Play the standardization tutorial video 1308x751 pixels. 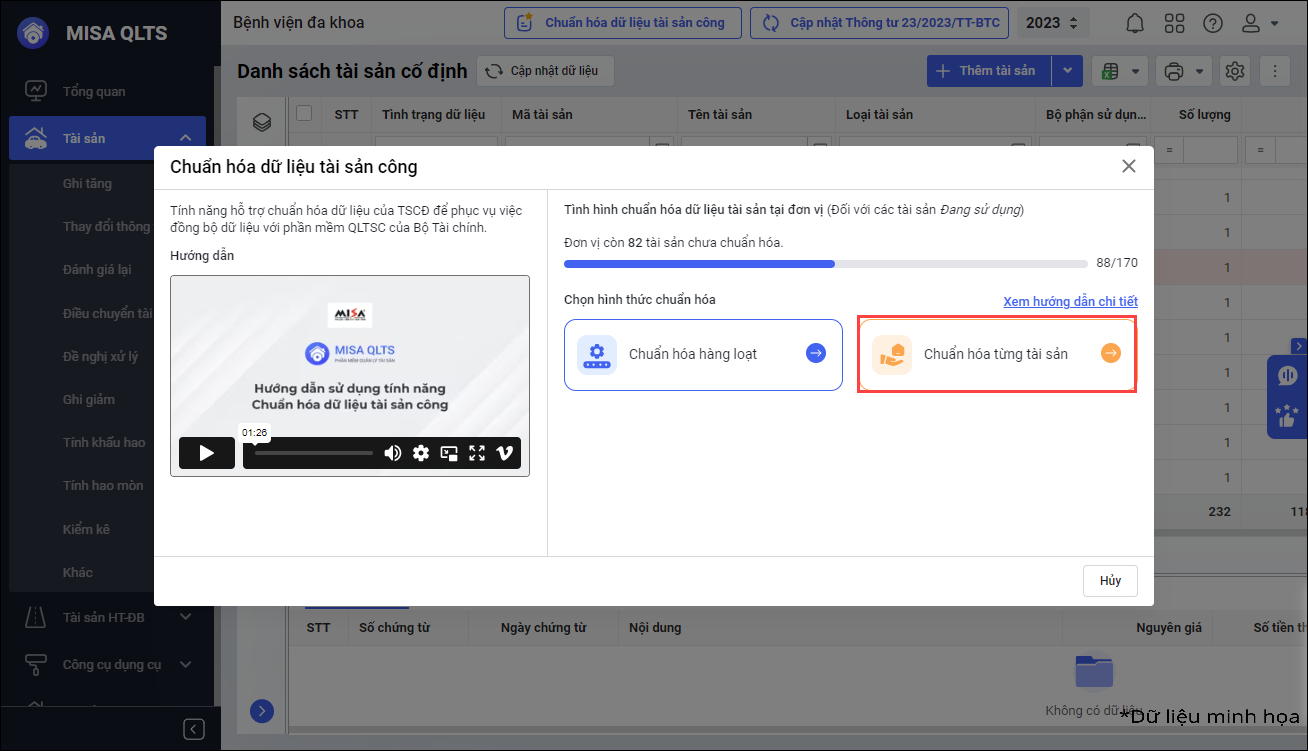[206, 453]
